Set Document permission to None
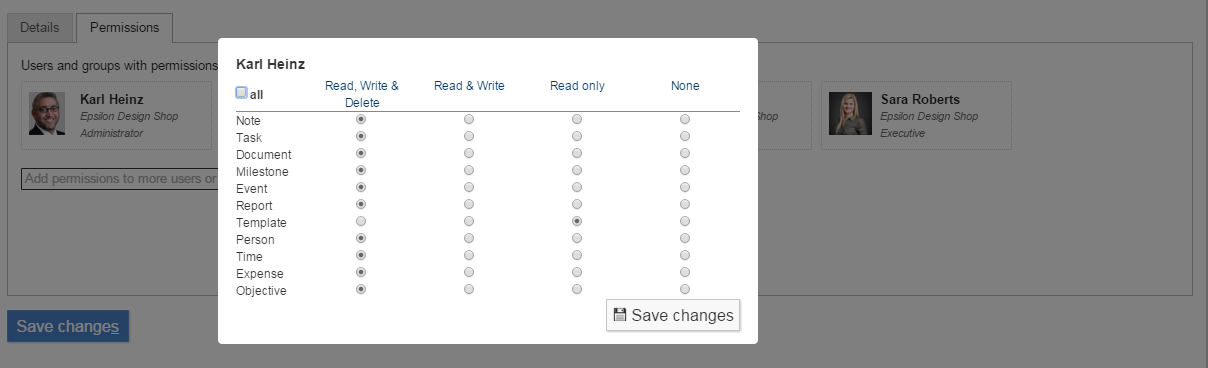The width and height of the screenshot is (1208, 368). click(685, 153)
